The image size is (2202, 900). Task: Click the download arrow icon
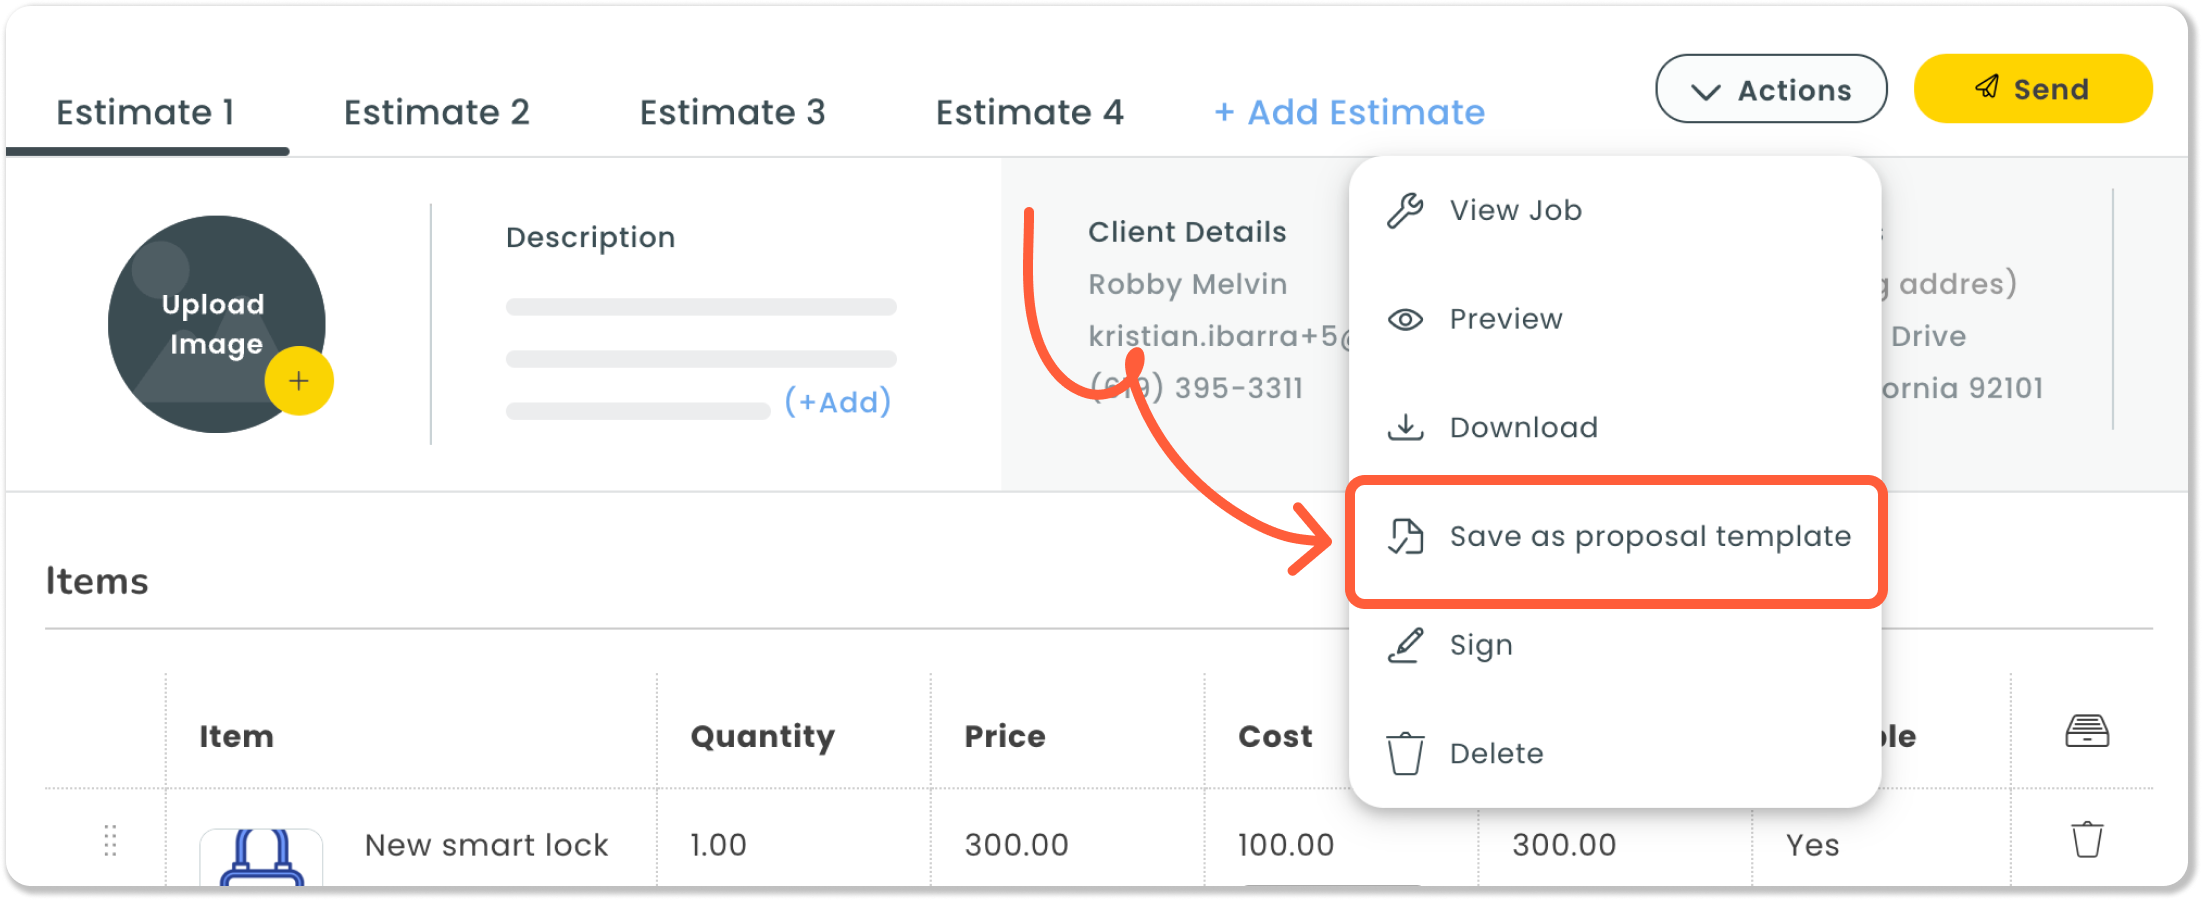point(1405,427)
